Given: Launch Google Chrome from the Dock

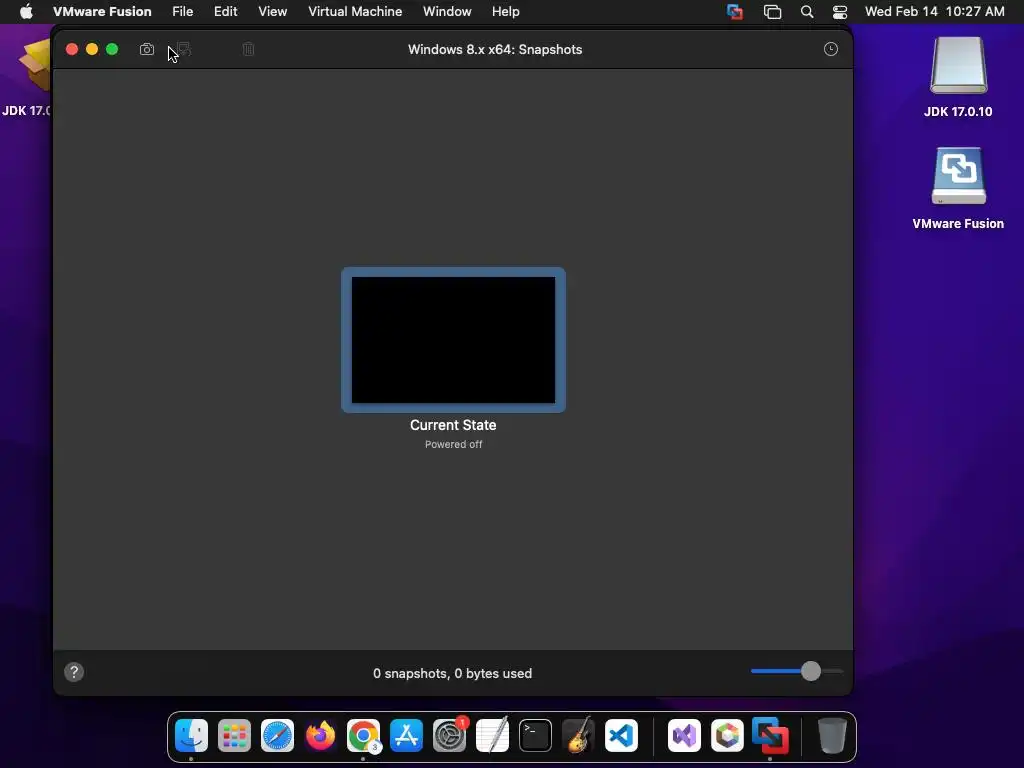Looking at the screenshot, I should pos(363,736).
